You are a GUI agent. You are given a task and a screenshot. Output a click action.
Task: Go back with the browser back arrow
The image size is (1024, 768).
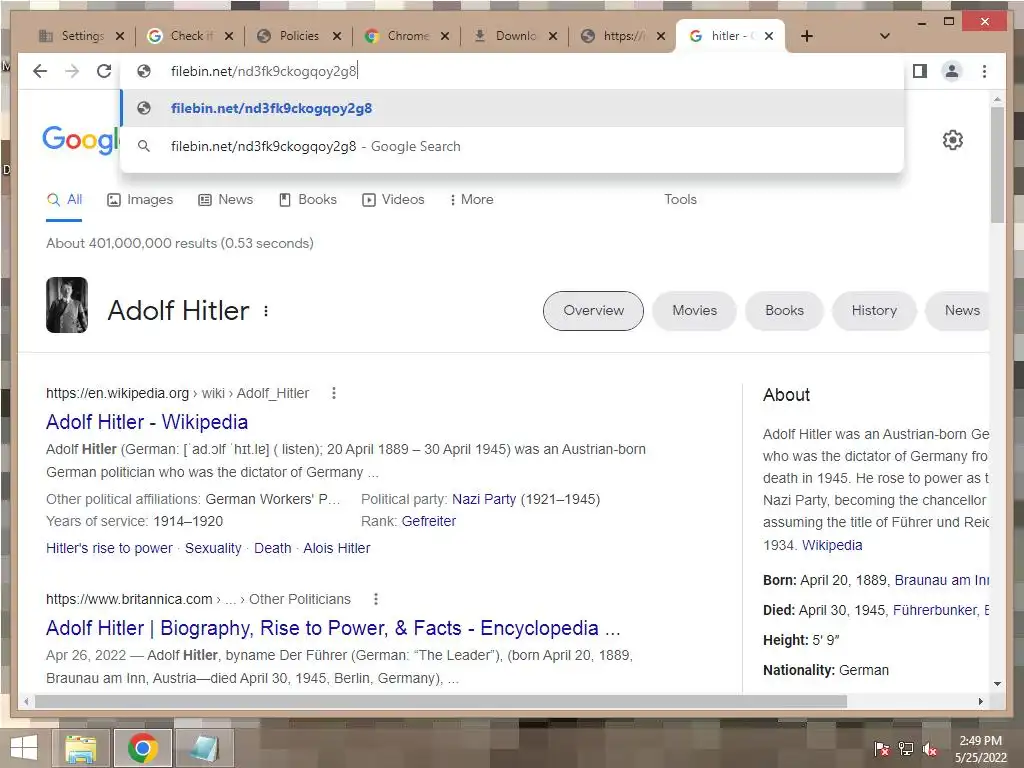click(x=40, y=71)
